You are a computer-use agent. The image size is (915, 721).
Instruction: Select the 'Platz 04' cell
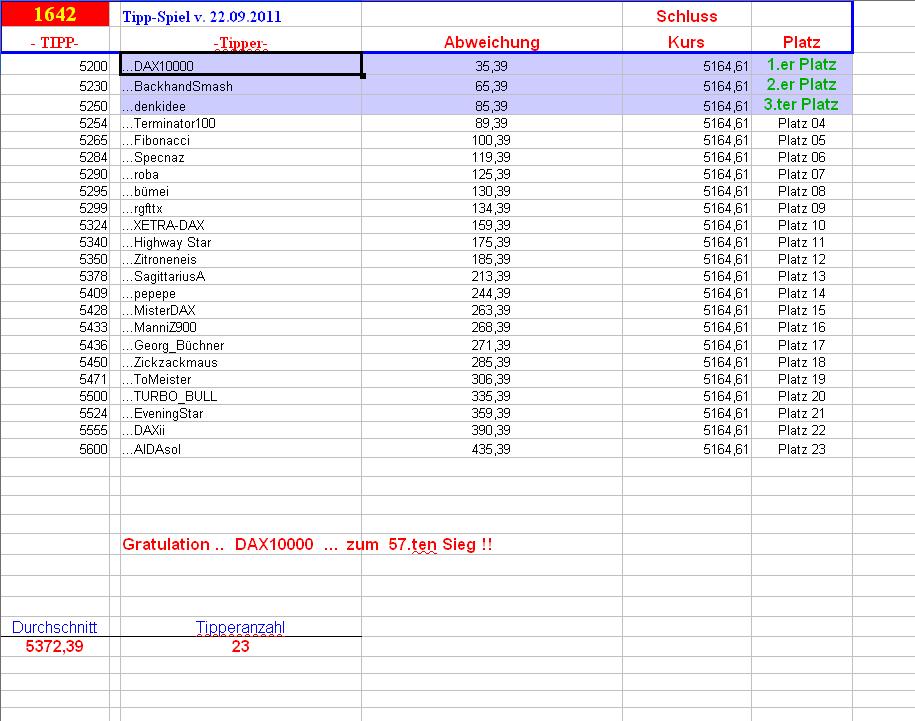tap(801, 124)
